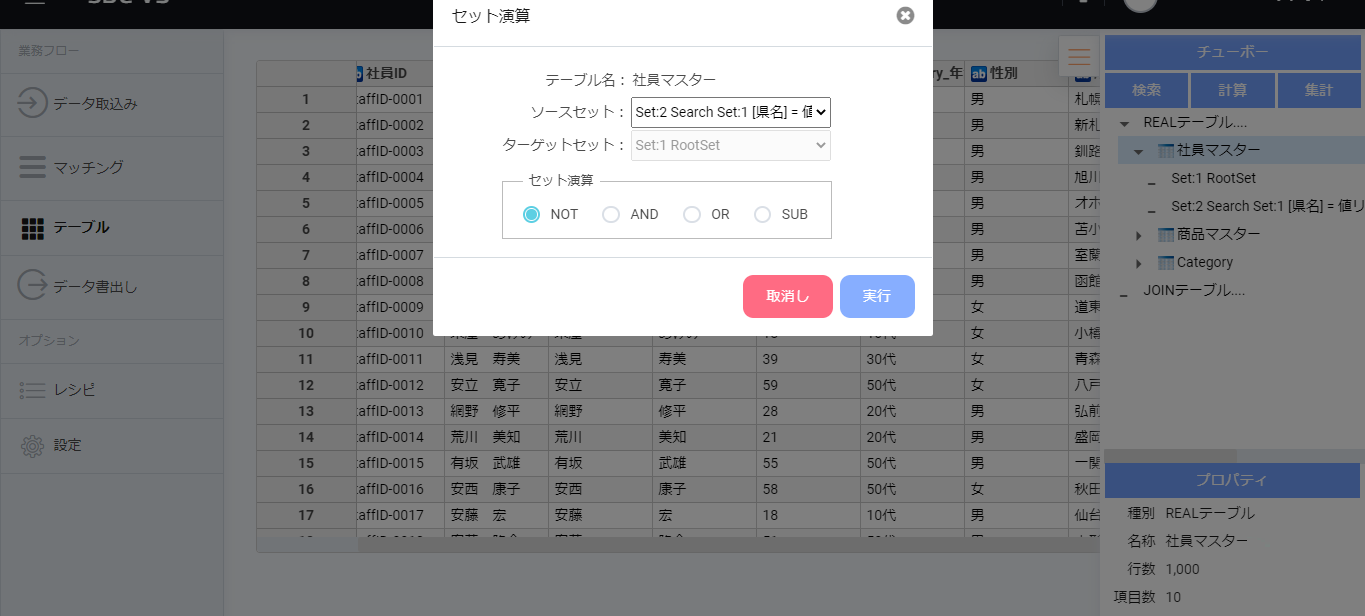
Task: Click the 実行 button
Action: pyautogui.click(x=877, y=296)
